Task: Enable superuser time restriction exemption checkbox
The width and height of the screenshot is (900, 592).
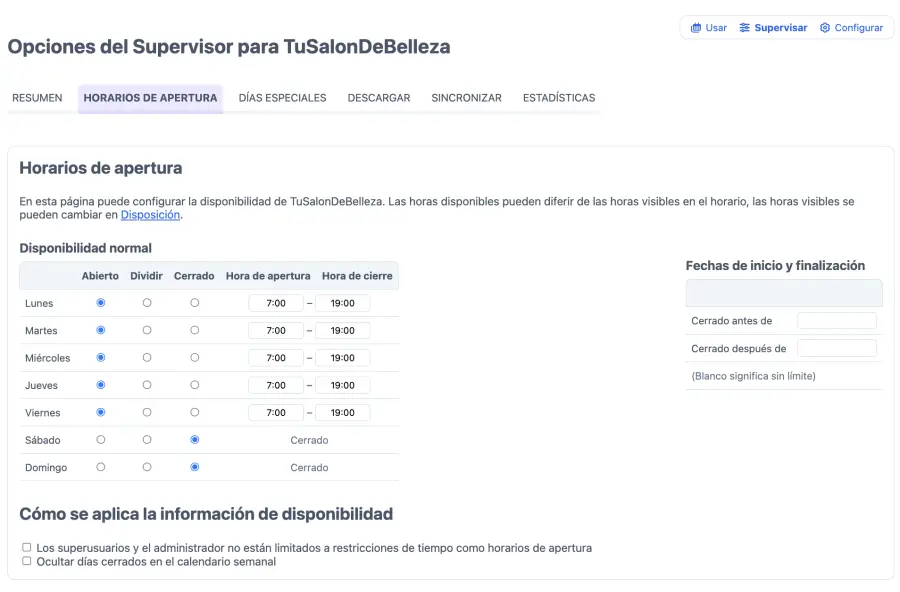Action: tap(26, 548)
